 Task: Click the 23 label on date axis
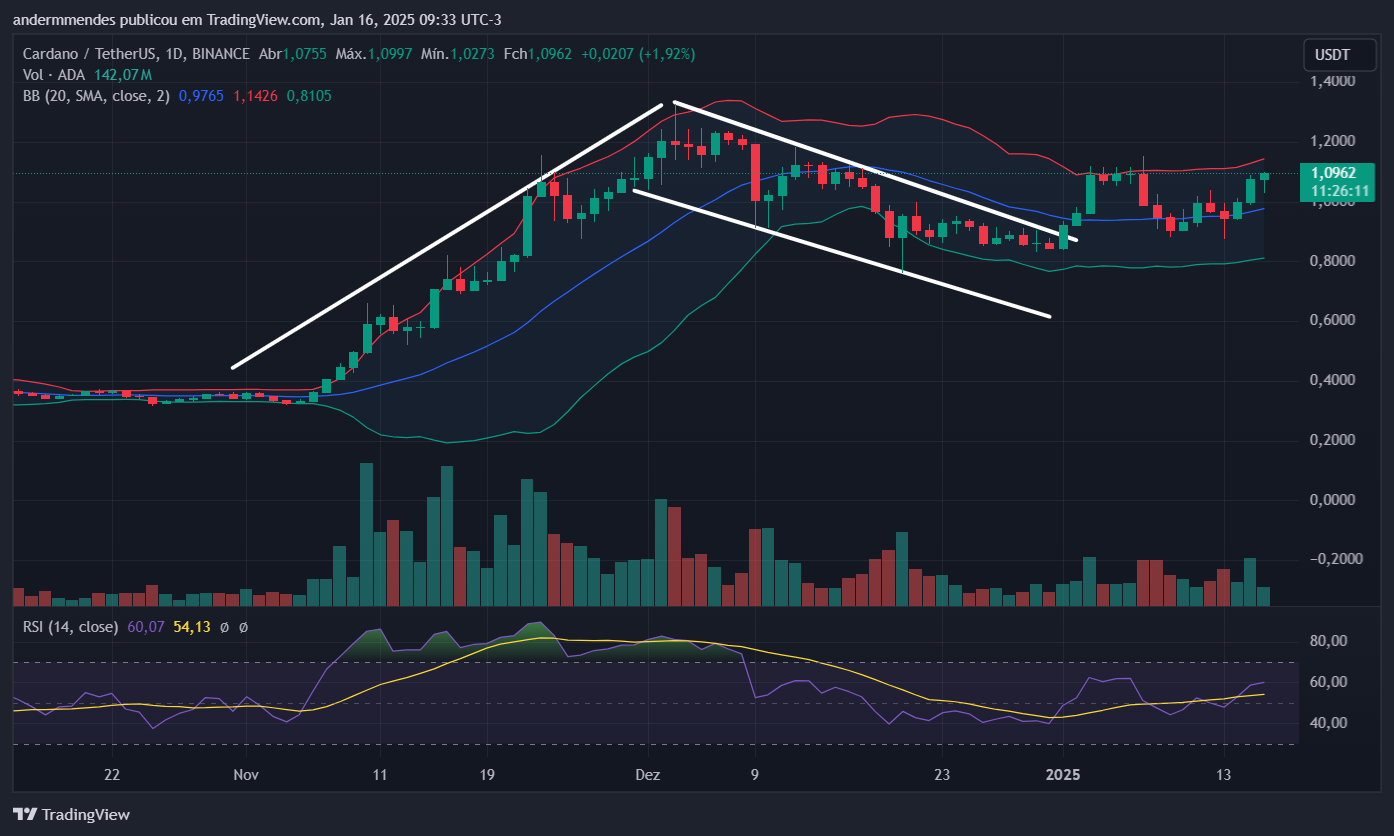941,775
